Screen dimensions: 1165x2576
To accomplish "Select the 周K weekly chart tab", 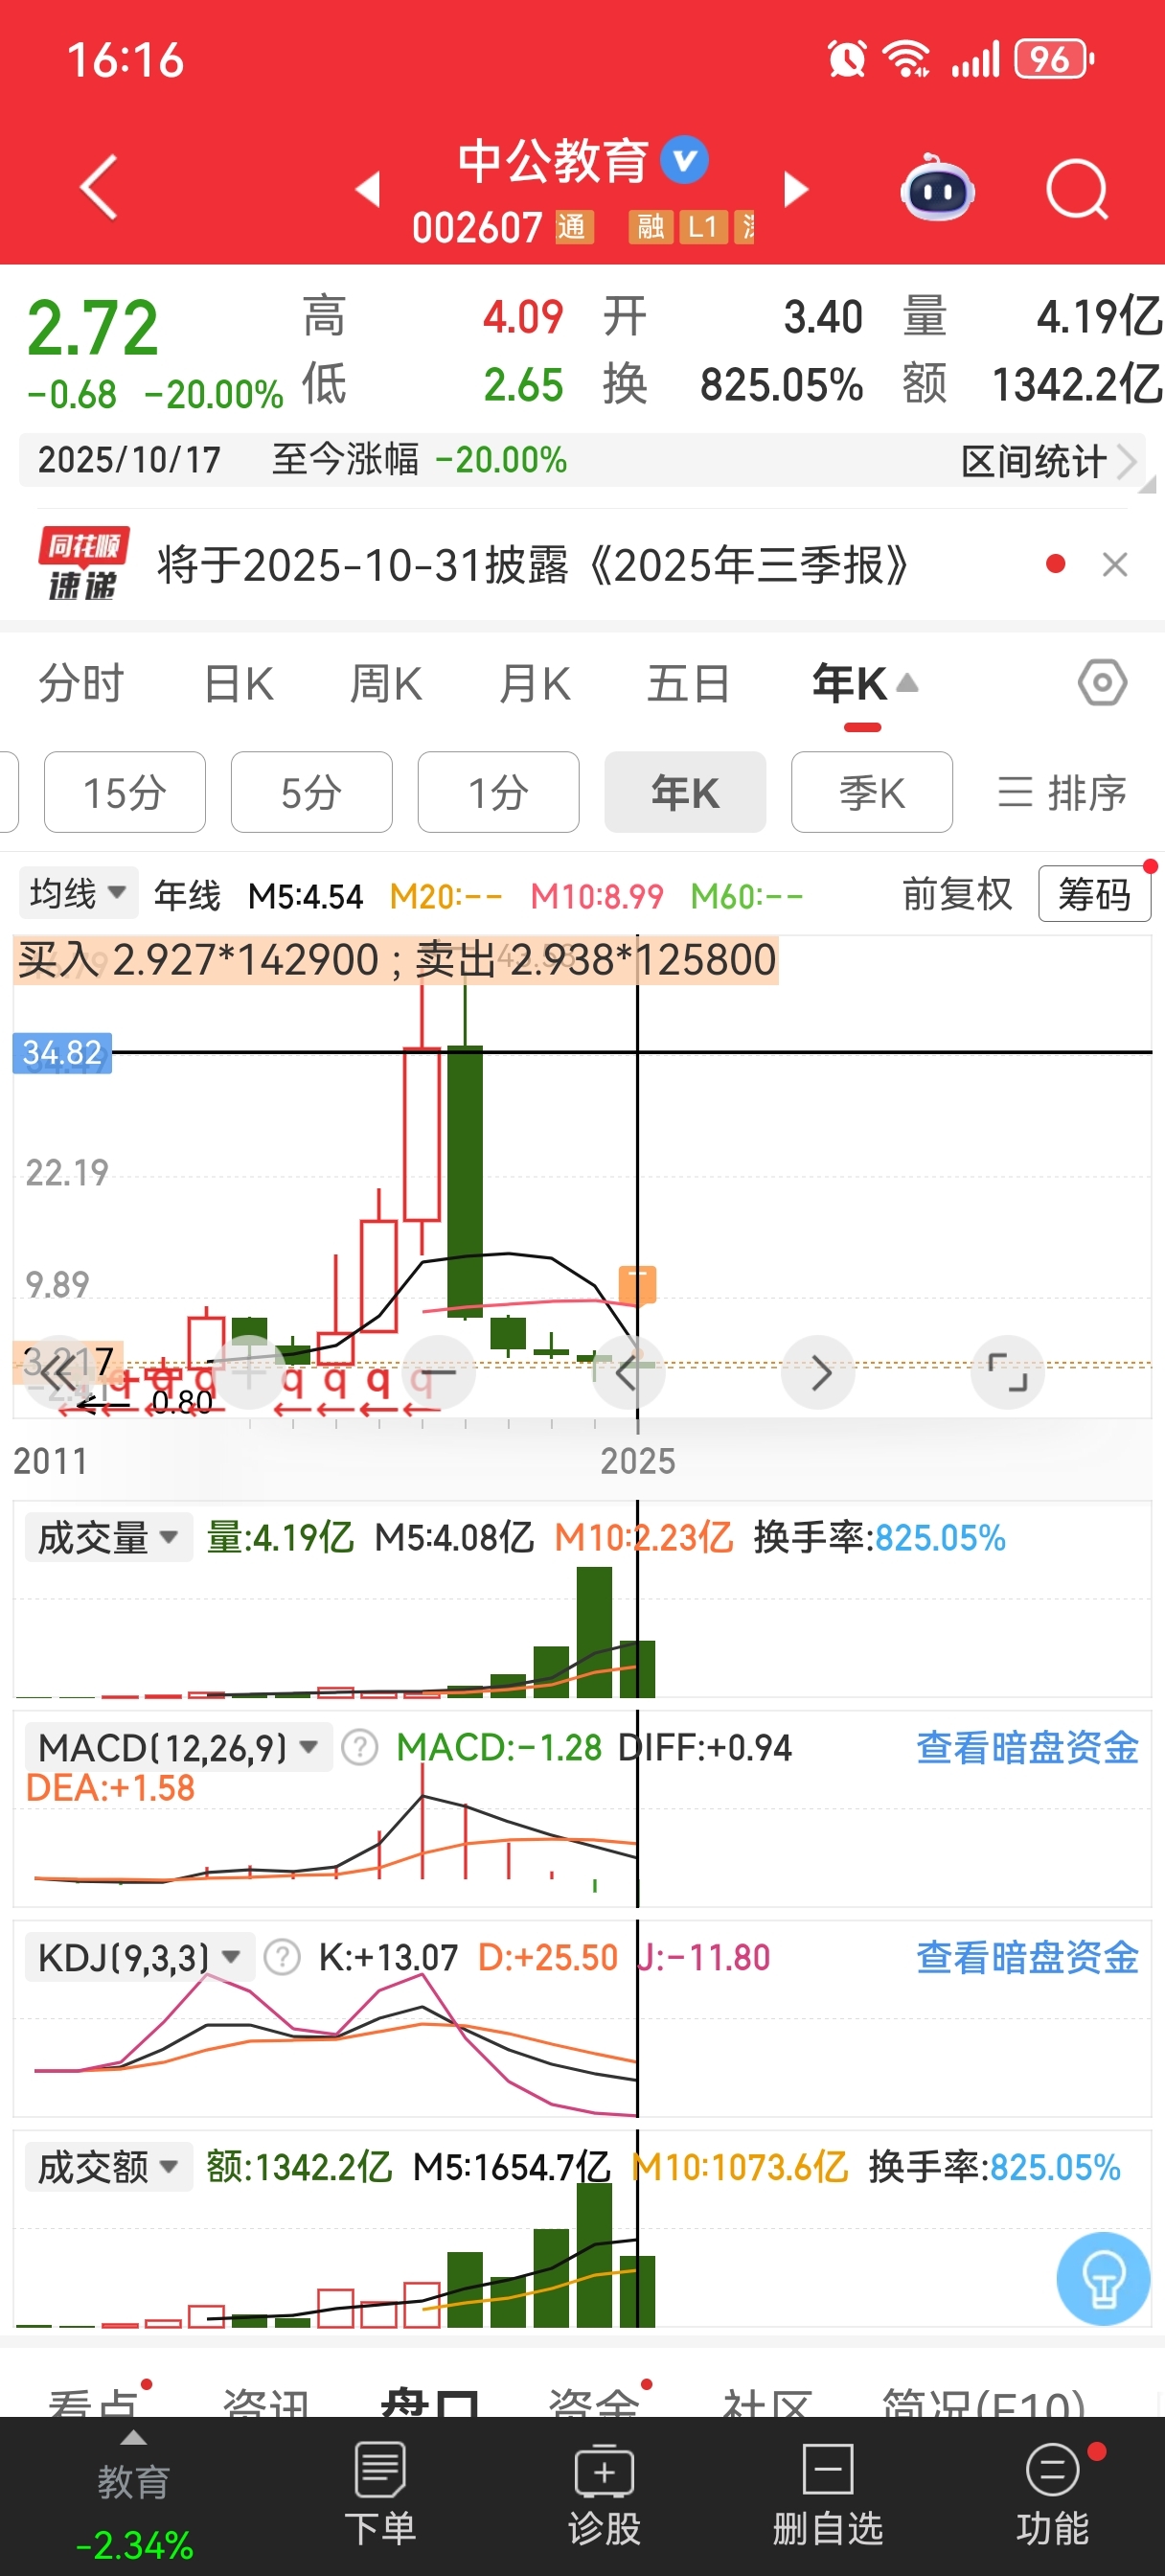I will [386, 684].
